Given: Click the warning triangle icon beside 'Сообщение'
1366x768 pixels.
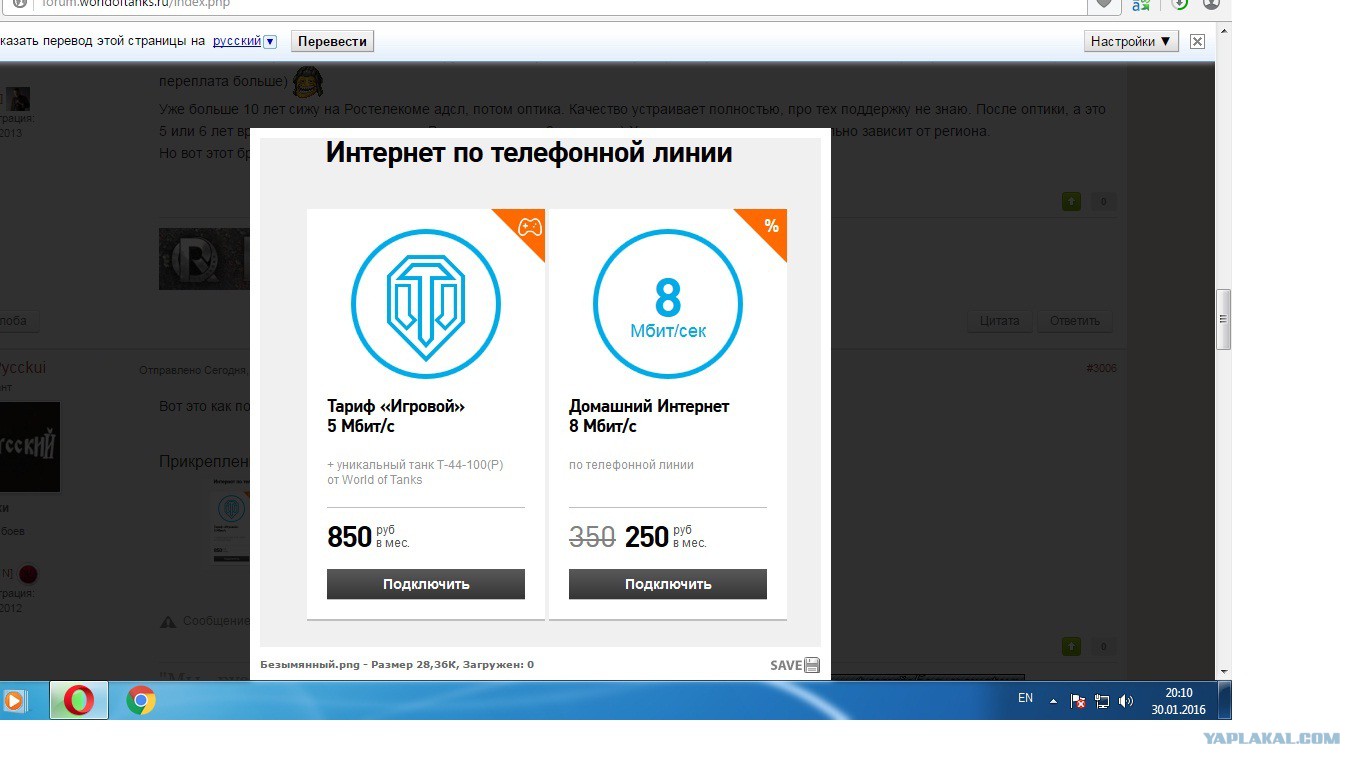Looking at the screenshot, I should (169, 622).
